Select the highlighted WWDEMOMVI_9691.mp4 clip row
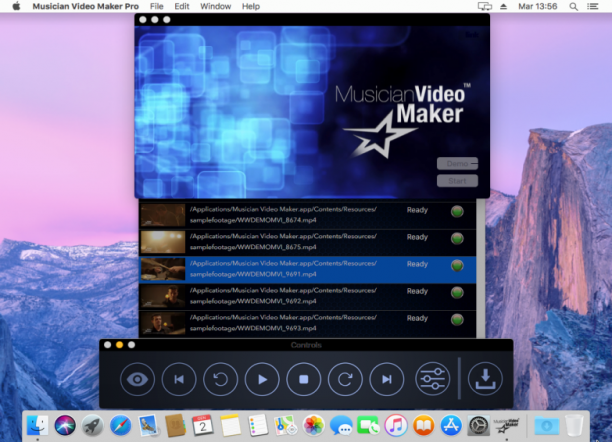 pyautogui.click(x=308, y=269)
